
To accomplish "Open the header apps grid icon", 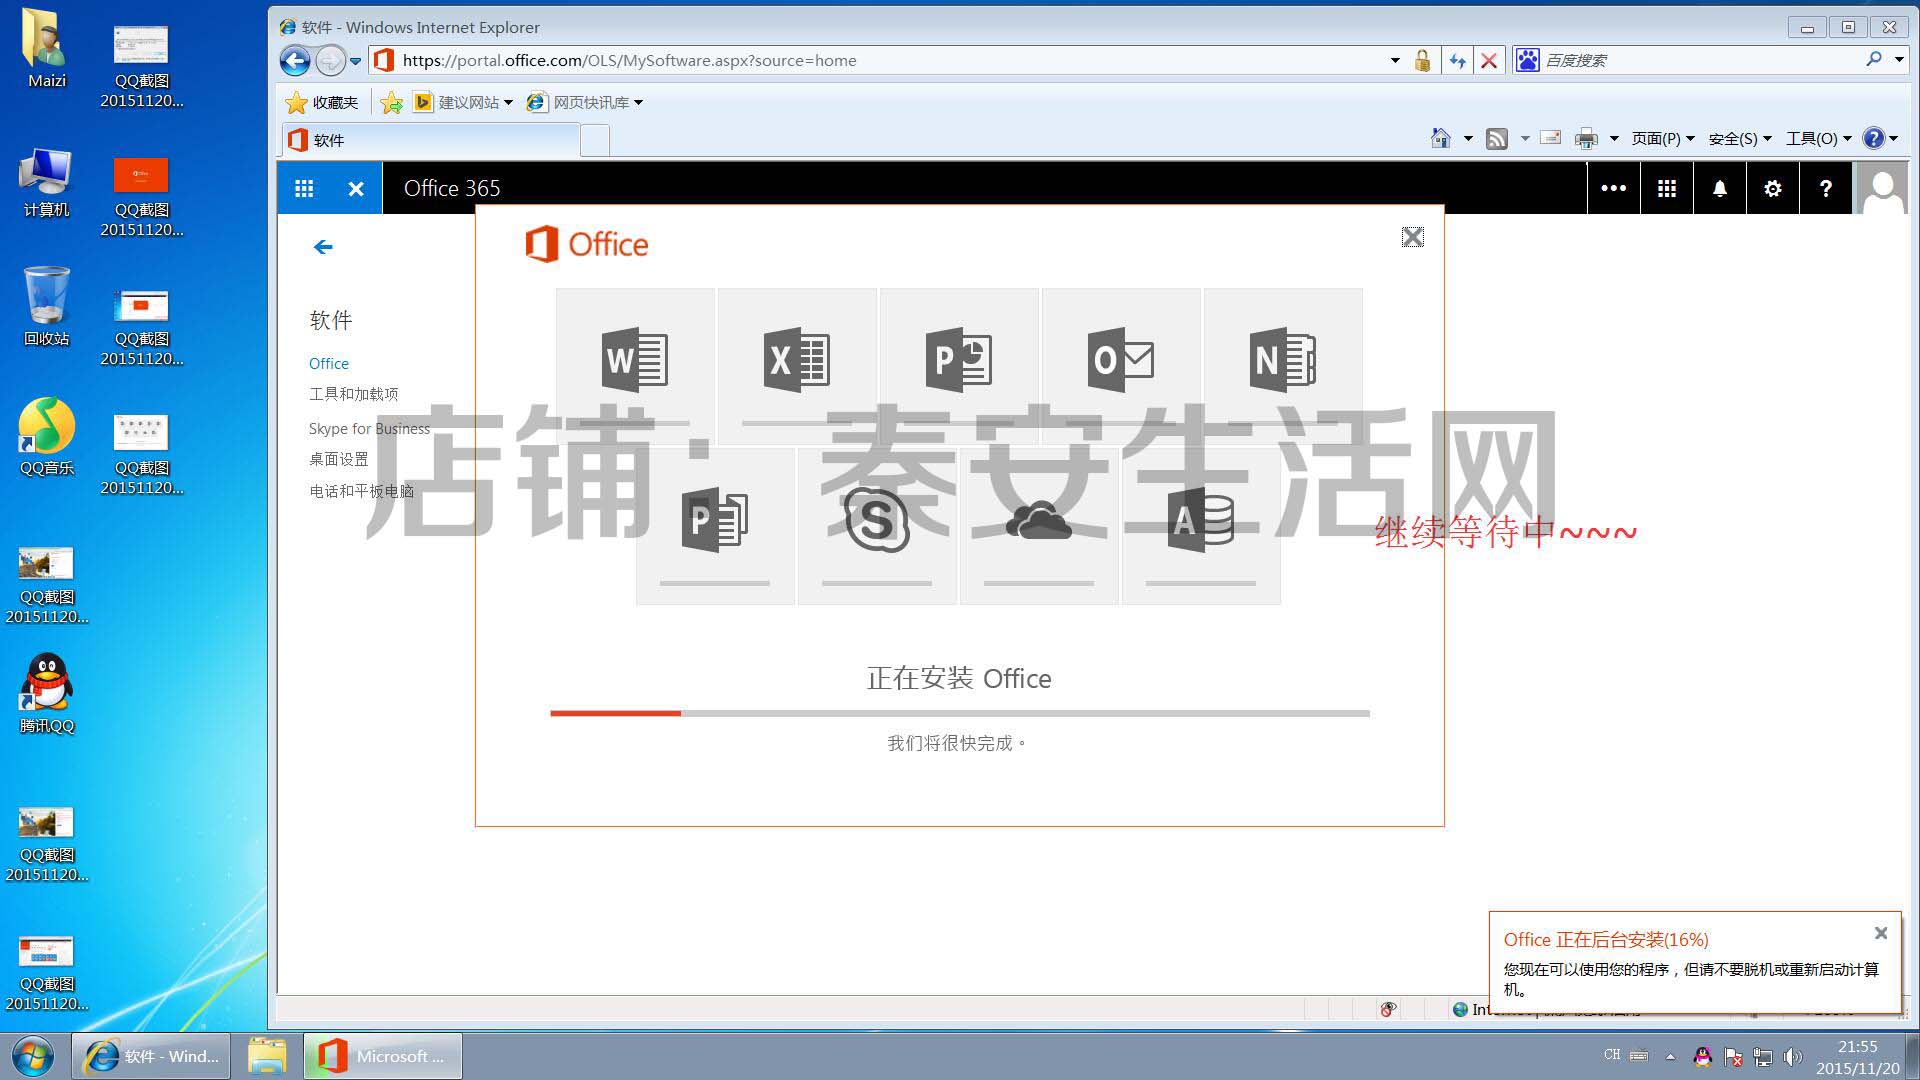I will (x=1667, y=188).
